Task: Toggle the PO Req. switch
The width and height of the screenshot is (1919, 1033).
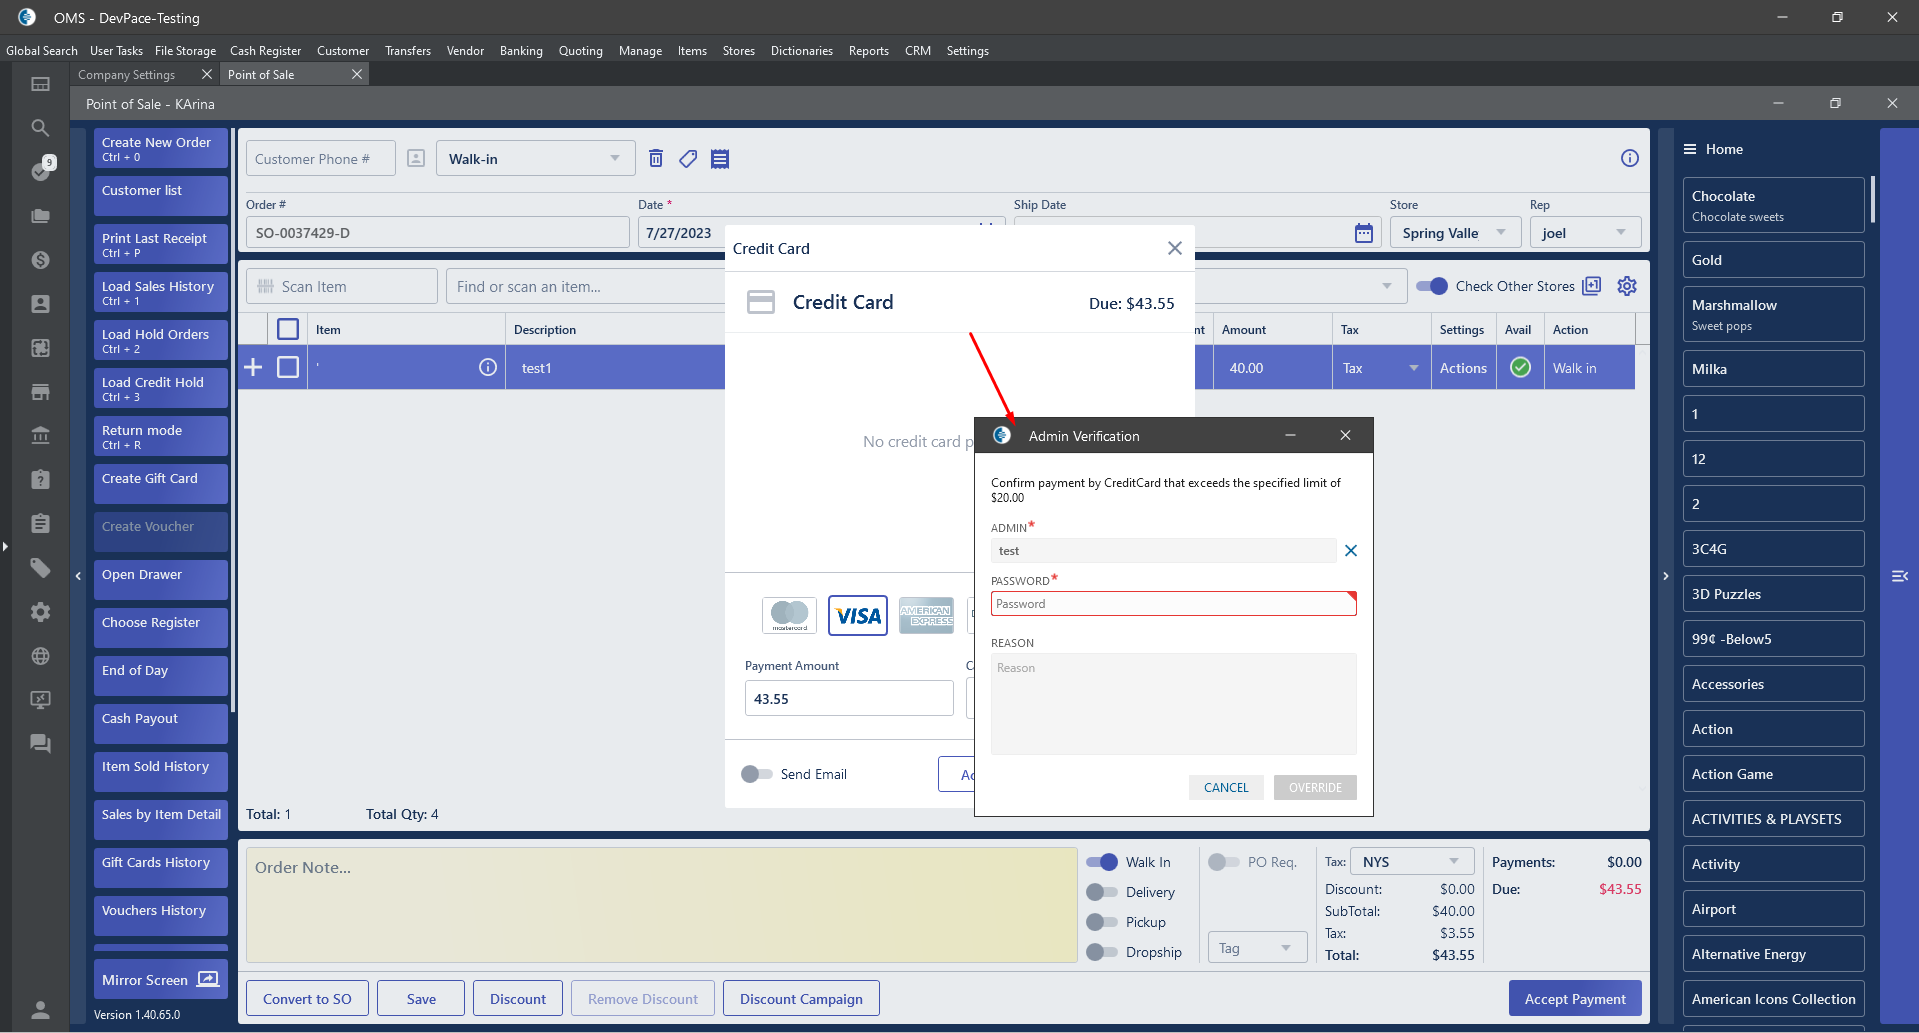Action: pyautogui.click(x=1224, y=862)
